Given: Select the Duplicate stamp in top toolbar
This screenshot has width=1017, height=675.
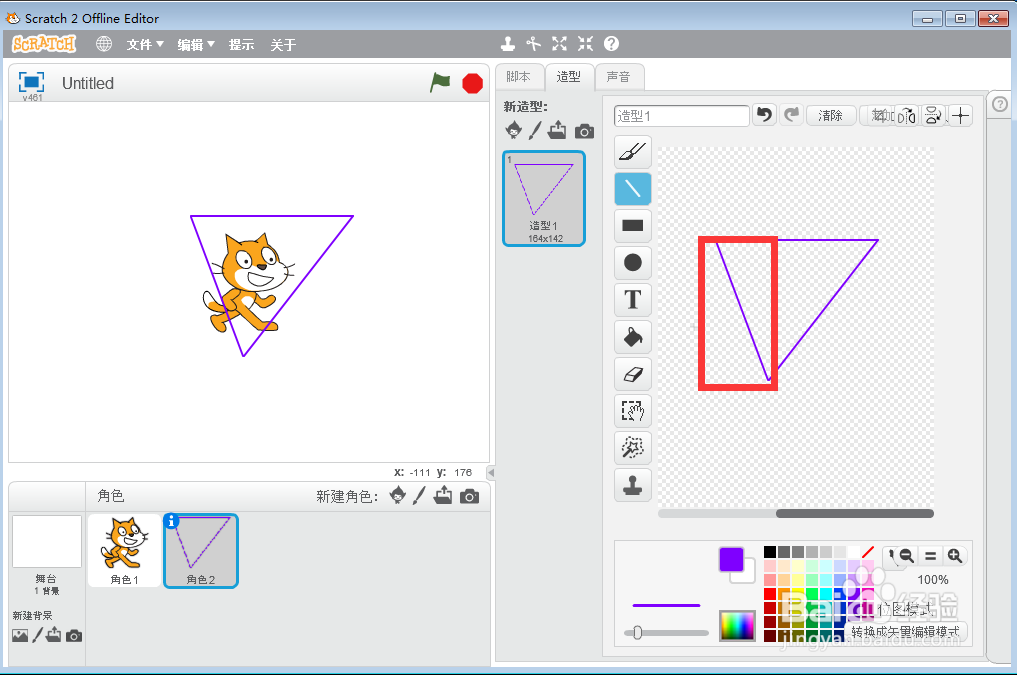Looking at the screenshot, I should (x=508, y=43).
